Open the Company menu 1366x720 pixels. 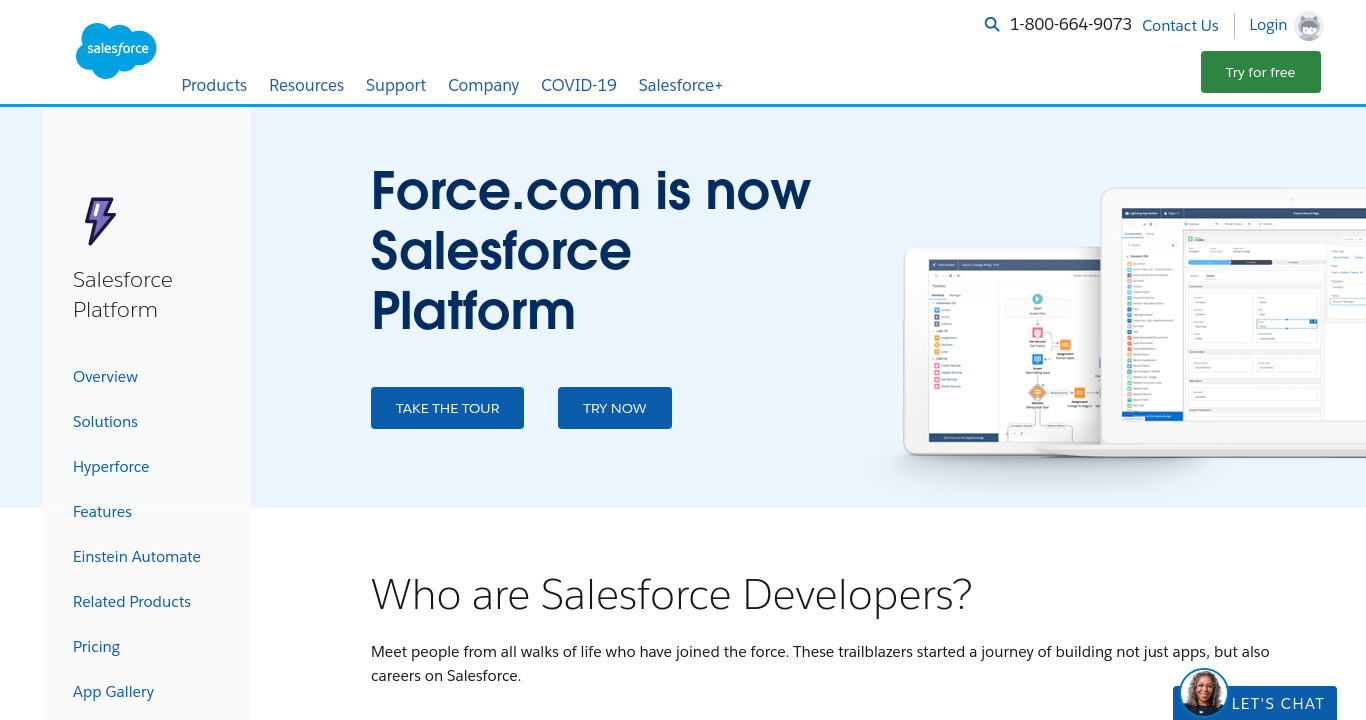click(483, 85)
